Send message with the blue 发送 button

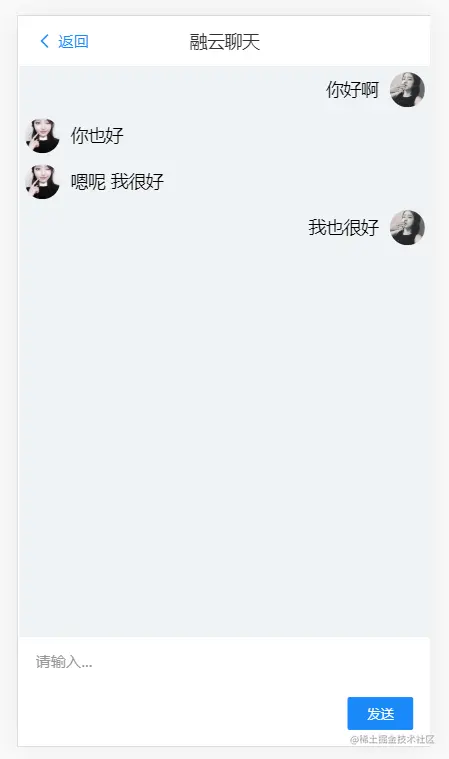pos(380,713)
